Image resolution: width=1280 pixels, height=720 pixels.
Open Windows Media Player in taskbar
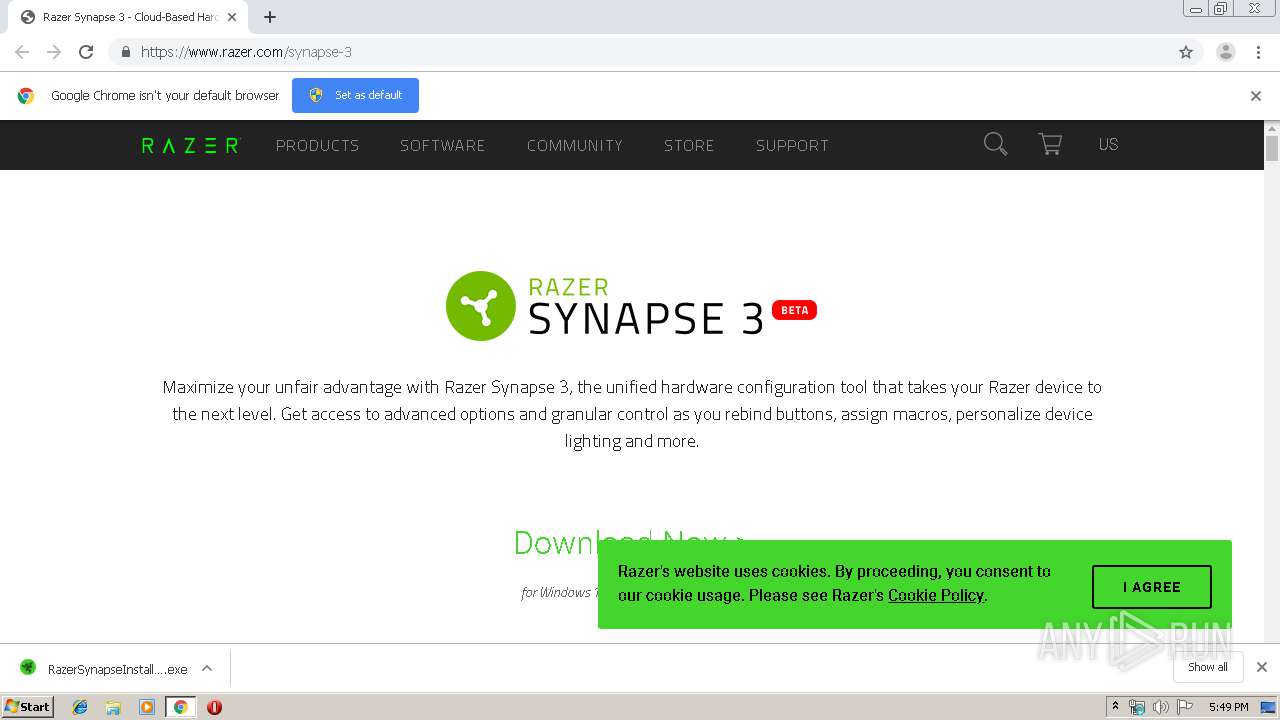147,707
